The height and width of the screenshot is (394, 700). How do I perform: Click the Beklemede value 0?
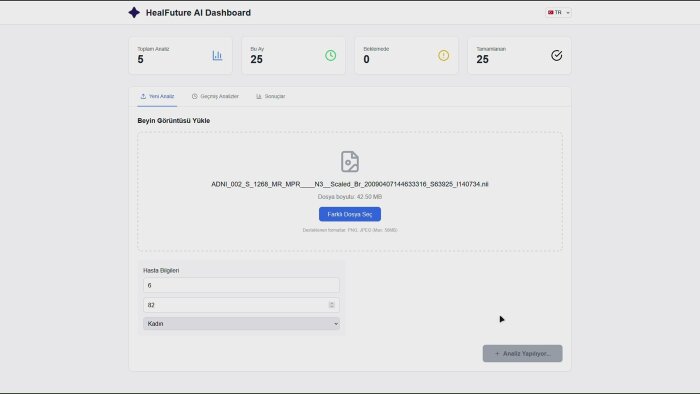tap(366, 59)
